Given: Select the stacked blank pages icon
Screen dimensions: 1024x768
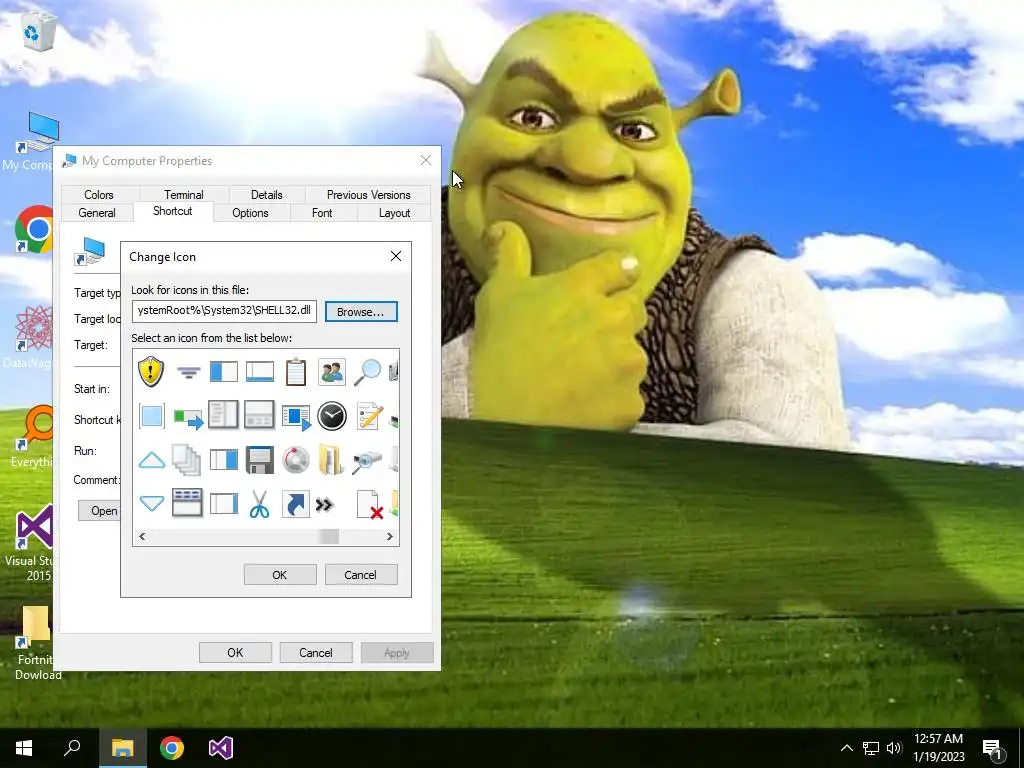Looking at the screenshot, I should point(187,460).
